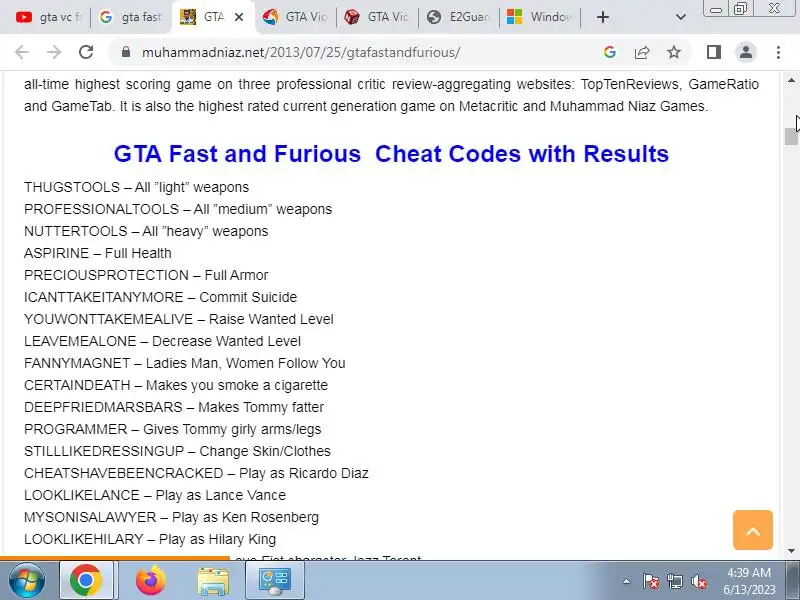This screenshot has width=800, height=600.
Task: Click the MYSONISALAWYER cheat line
Action: pyautogui.click(x=171, y=517)
